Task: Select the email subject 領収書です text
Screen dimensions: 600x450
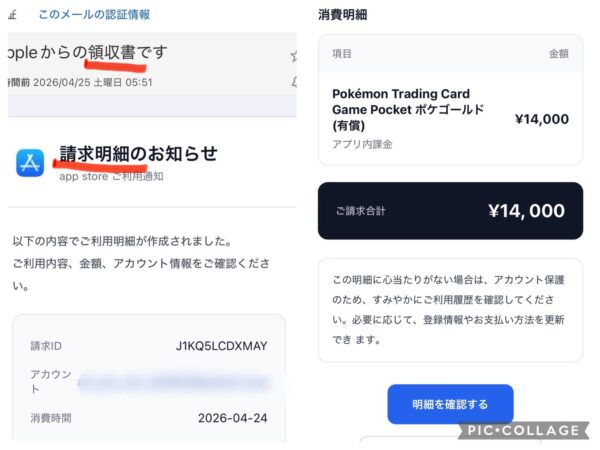Action: [x=128, y=52]
